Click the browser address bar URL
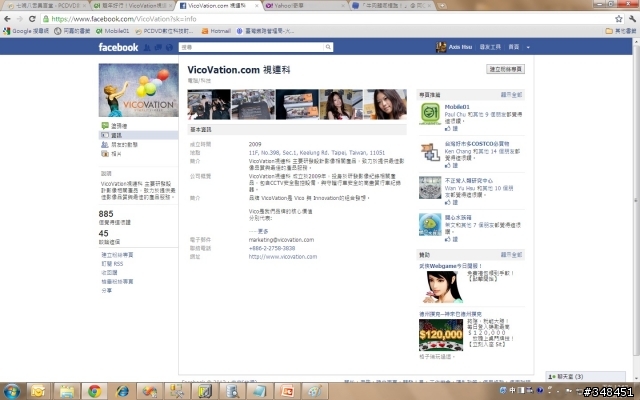Screen dimensions: 640x400 pos(124,19)
